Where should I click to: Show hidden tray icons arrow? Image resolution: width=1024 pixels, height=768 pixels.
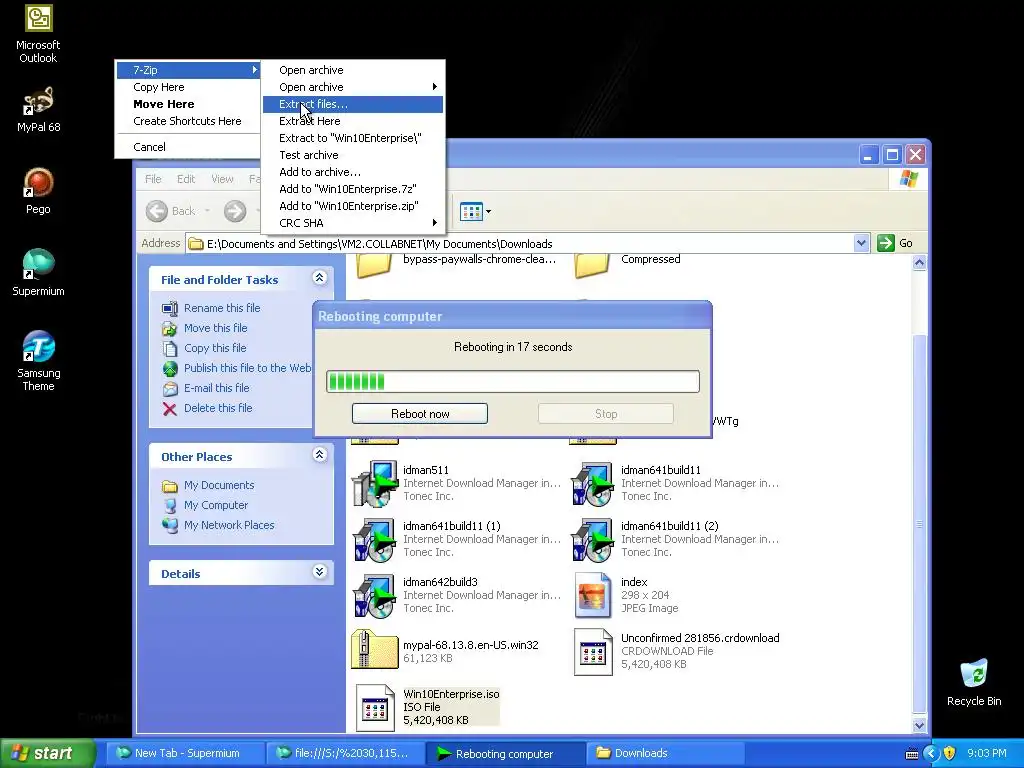(931, 753)
